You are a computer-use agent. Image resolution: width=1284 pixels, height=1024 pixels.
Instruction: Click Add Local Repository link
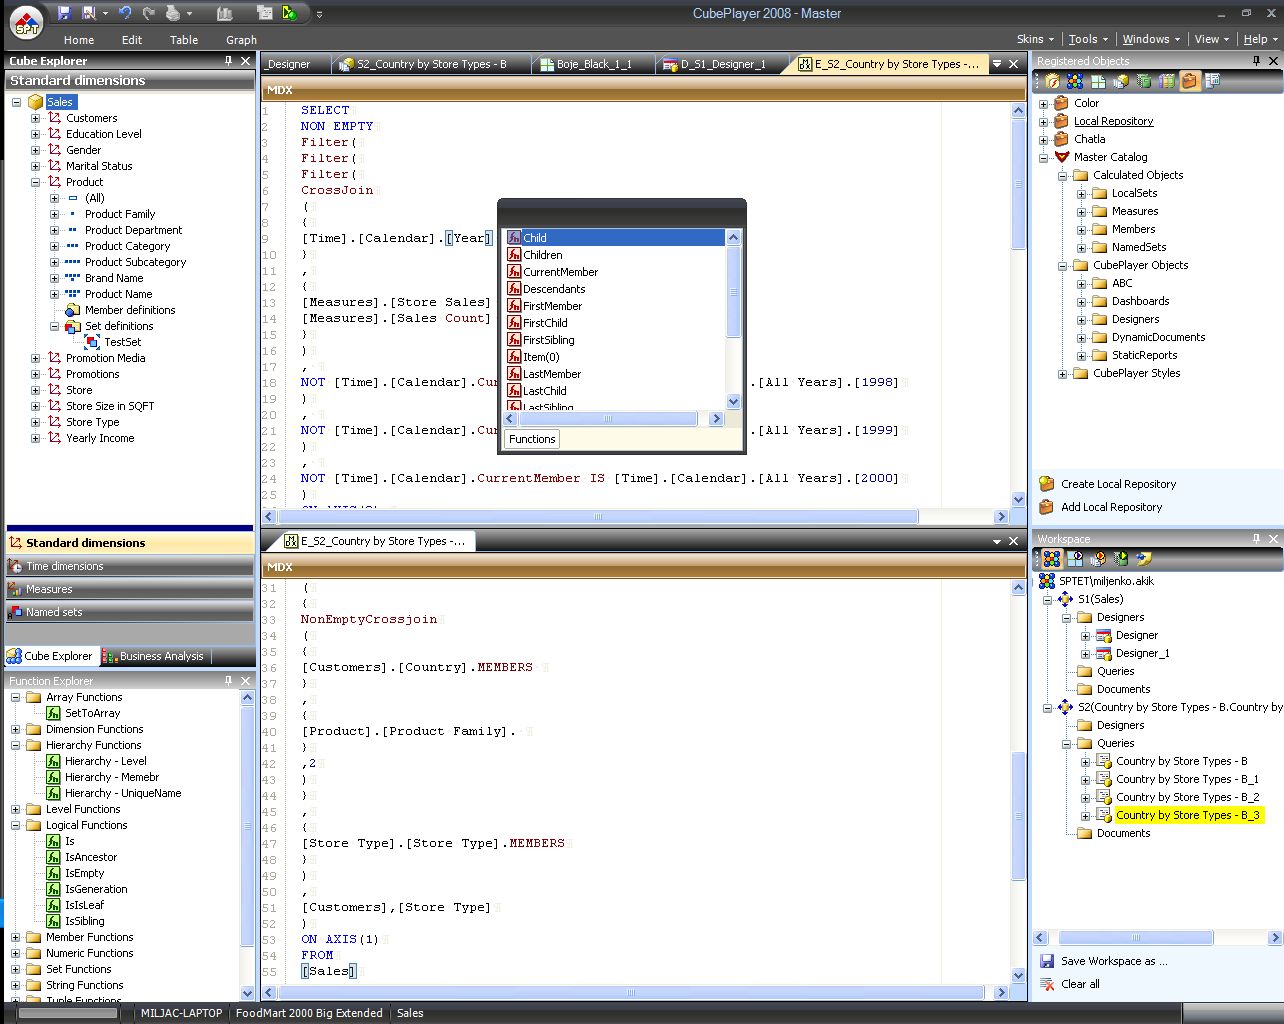[x=1111, y=507]
